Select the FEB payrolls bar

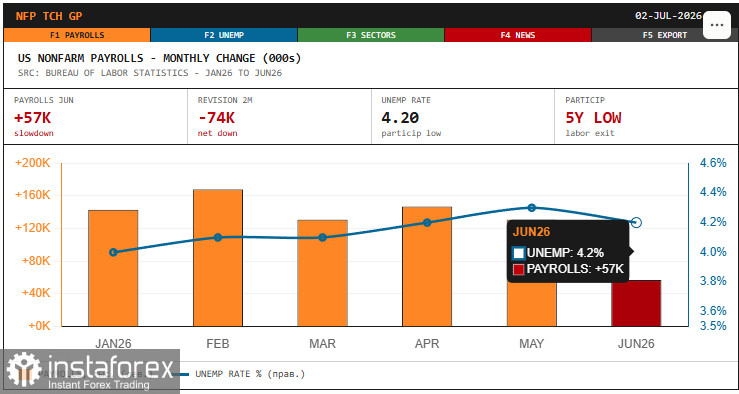[x=218, y=258]
